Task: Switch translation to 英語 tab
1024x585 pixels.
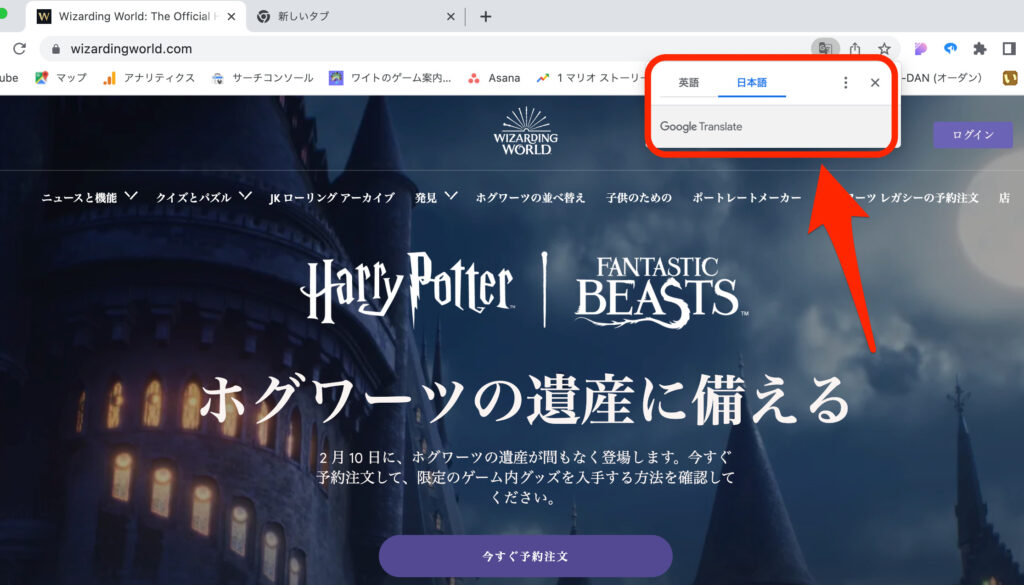Action: (688, 82)
